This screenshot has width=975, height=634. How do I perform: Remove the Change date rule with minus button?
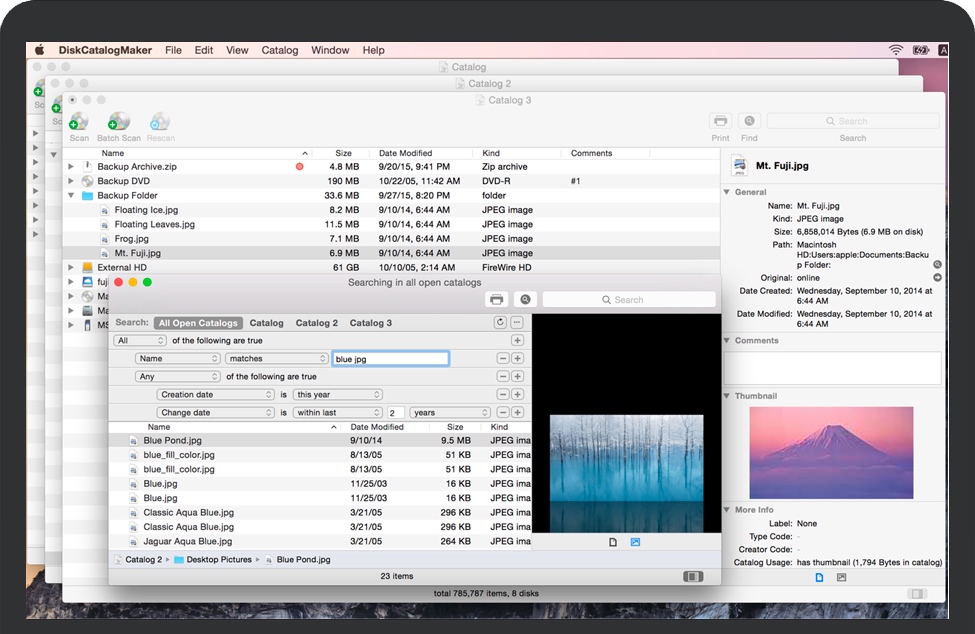(x=503, y=412)
